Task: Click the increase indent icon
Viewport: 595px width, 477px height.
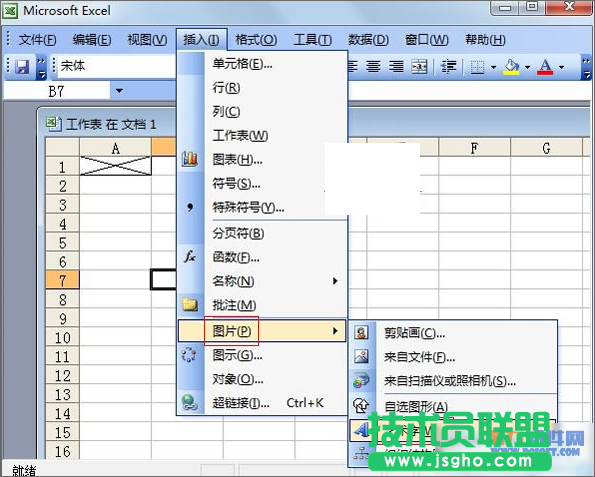Action: click(x=448, y=67)
